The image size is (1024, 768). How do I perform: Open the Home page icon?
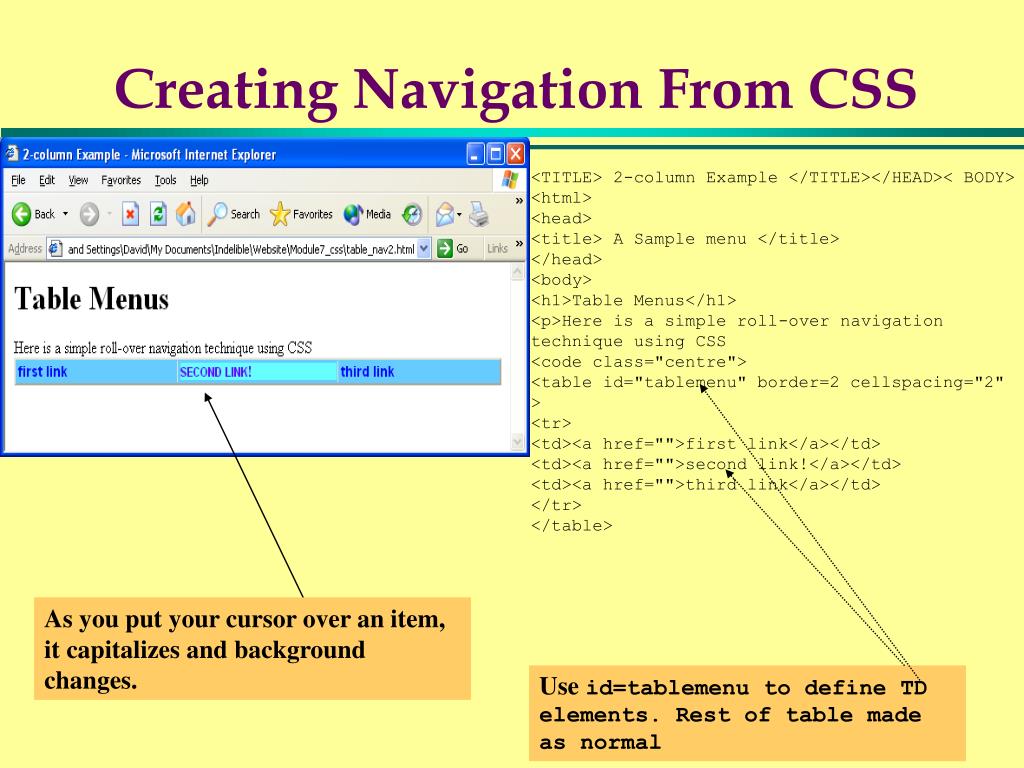186,214
